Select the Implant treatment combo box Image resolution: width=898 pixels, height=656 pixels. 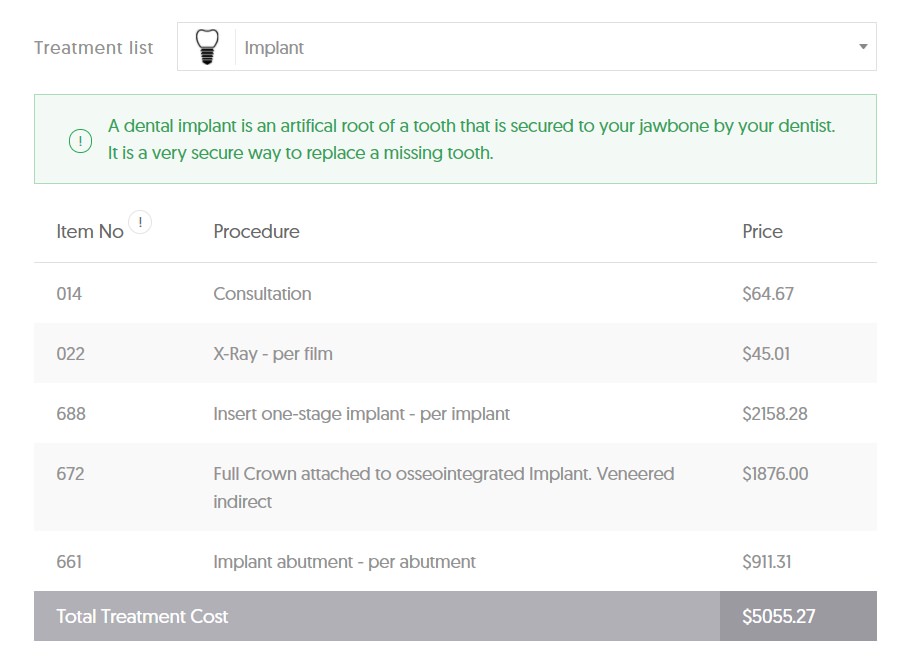coord(526,47)
